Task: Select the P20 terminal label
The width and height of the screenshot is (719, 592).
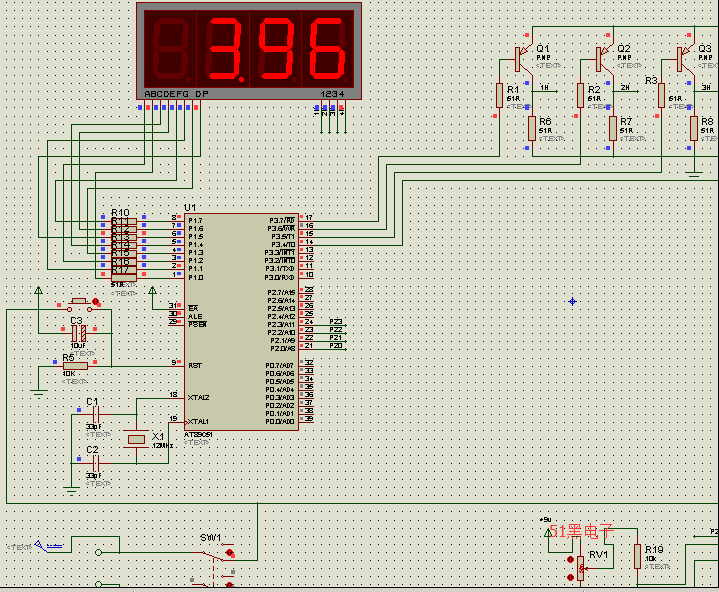Action: (336, 345)
